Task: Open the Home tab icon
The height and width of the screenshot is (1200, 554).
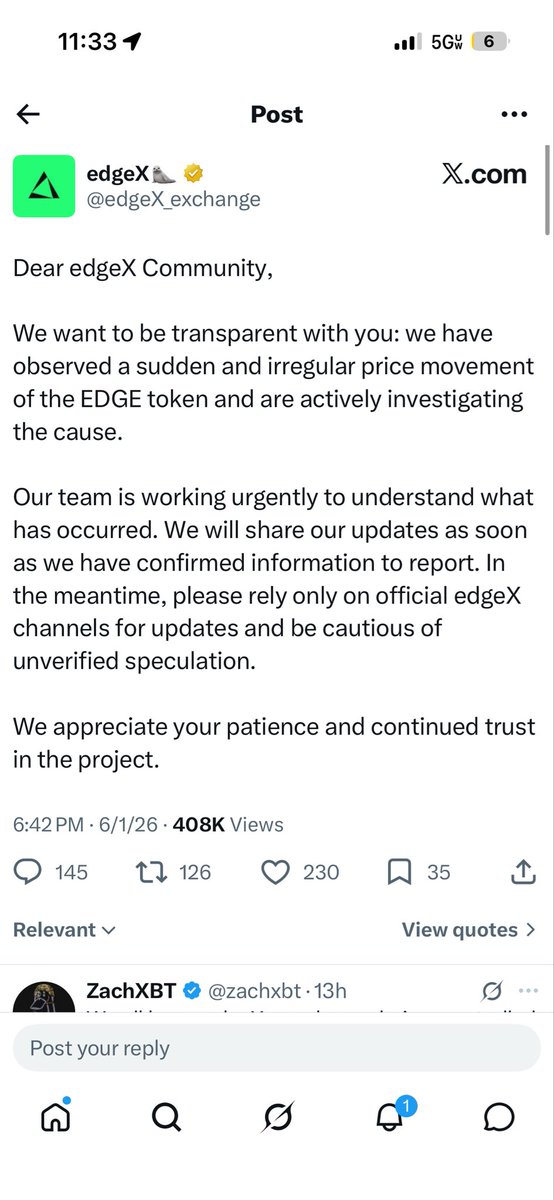Action: click(x=55, y=1116)
